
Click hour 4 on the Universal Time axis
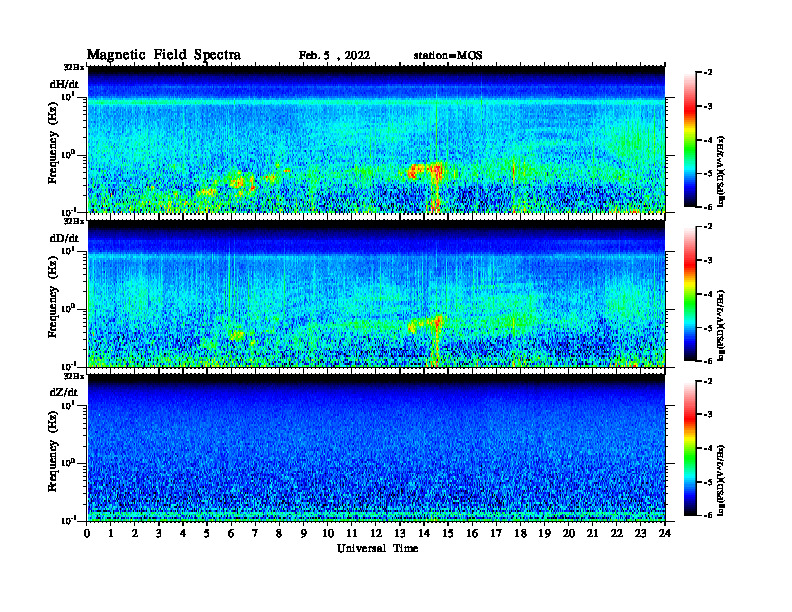183,534
